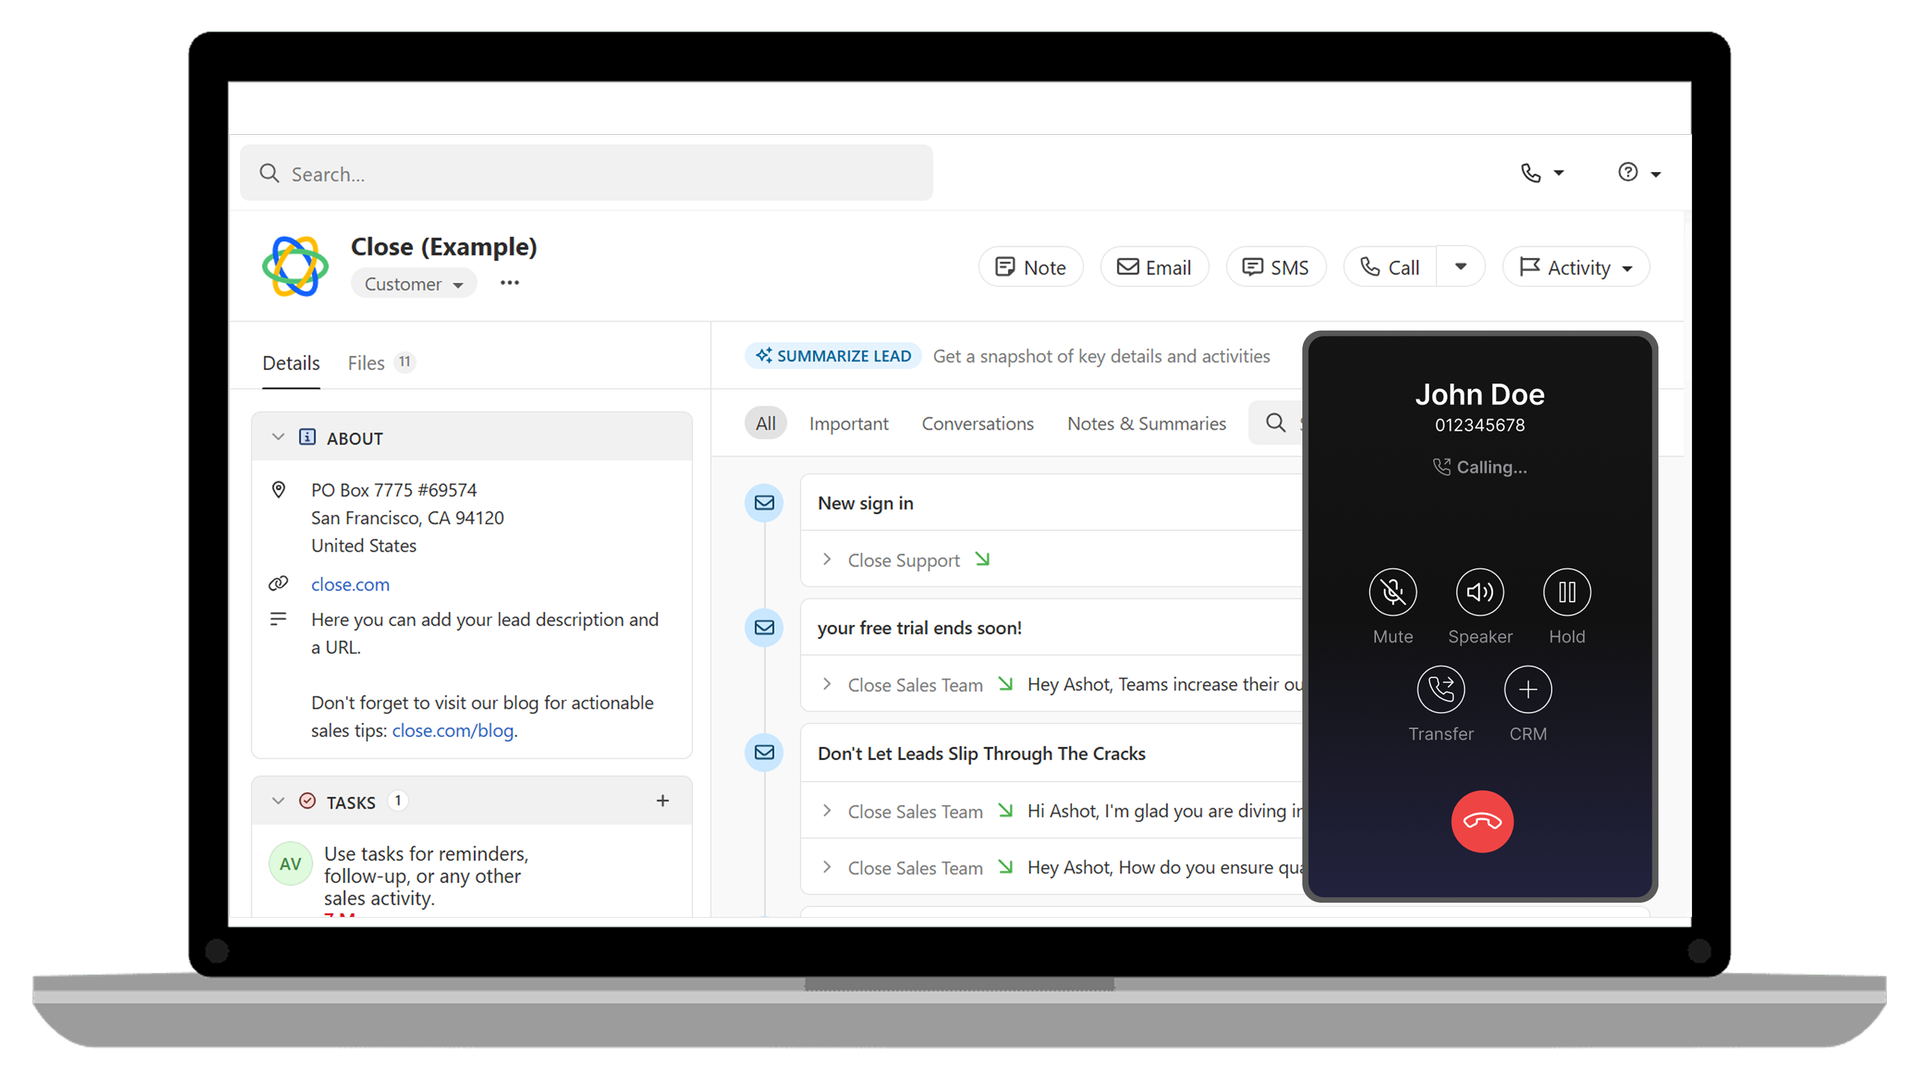Put the call on Hold
This screenshot has width=1920, height=1080.
(1566, 592)
